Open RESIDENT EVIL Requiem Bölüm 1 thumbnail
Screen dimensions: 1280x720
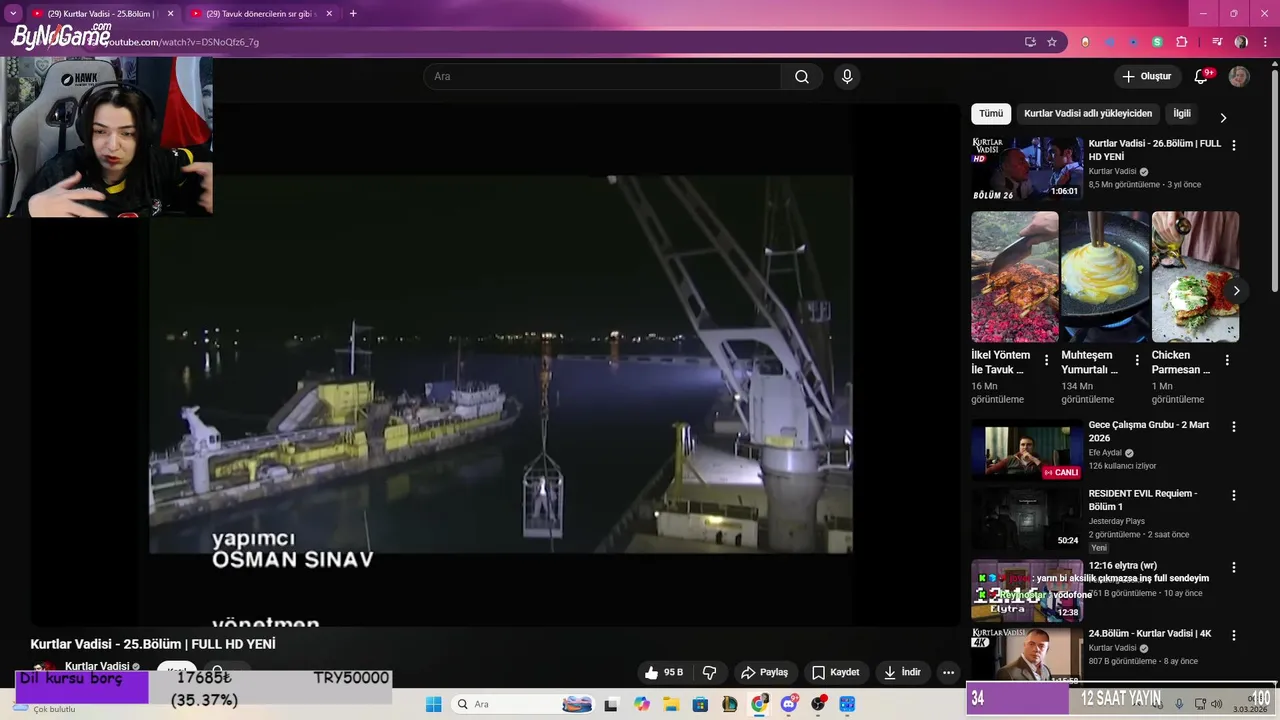click(x=1027, y=518)
